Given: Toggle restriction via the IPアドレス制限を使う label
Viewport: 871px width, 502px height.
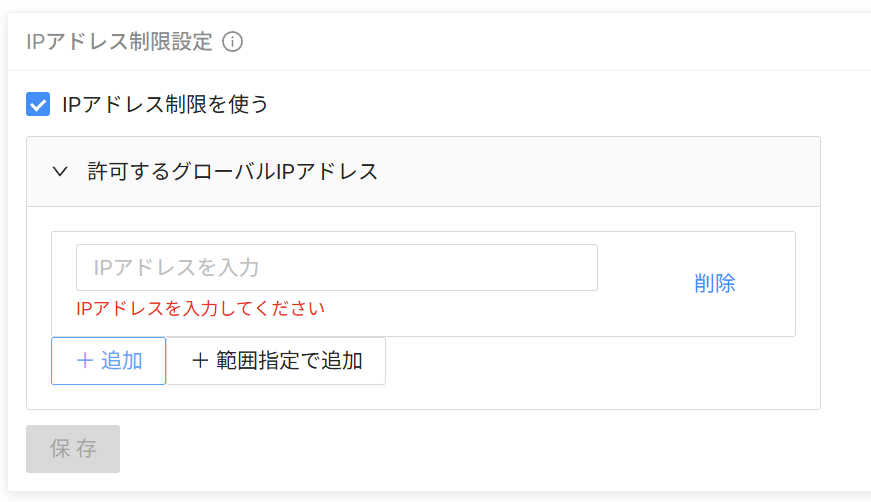Looking at the screenshot, I should 165,104.
